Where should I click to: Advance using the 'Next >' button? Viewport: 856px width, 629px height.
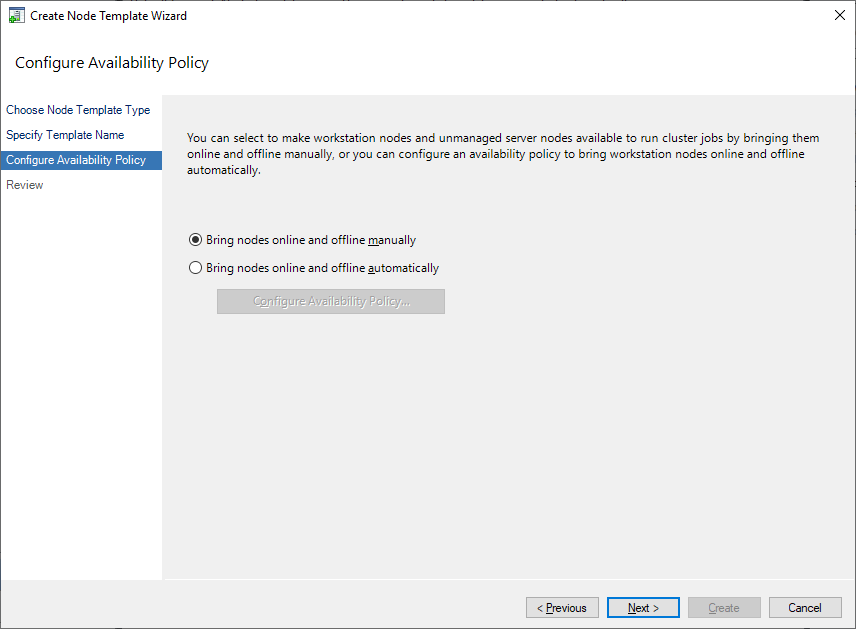coord(643,607)
